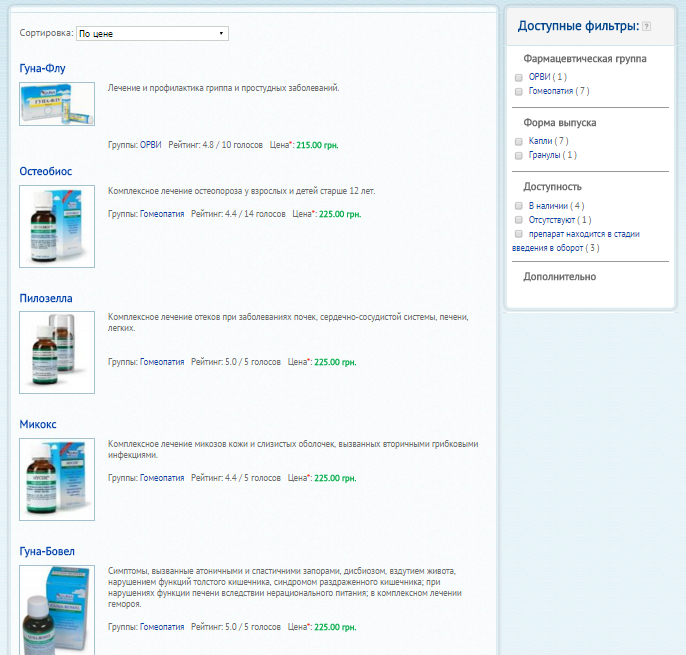Check the Гомеопатия filter checkbox
Screen dimensions: 686x655
(x=519, y=91)
